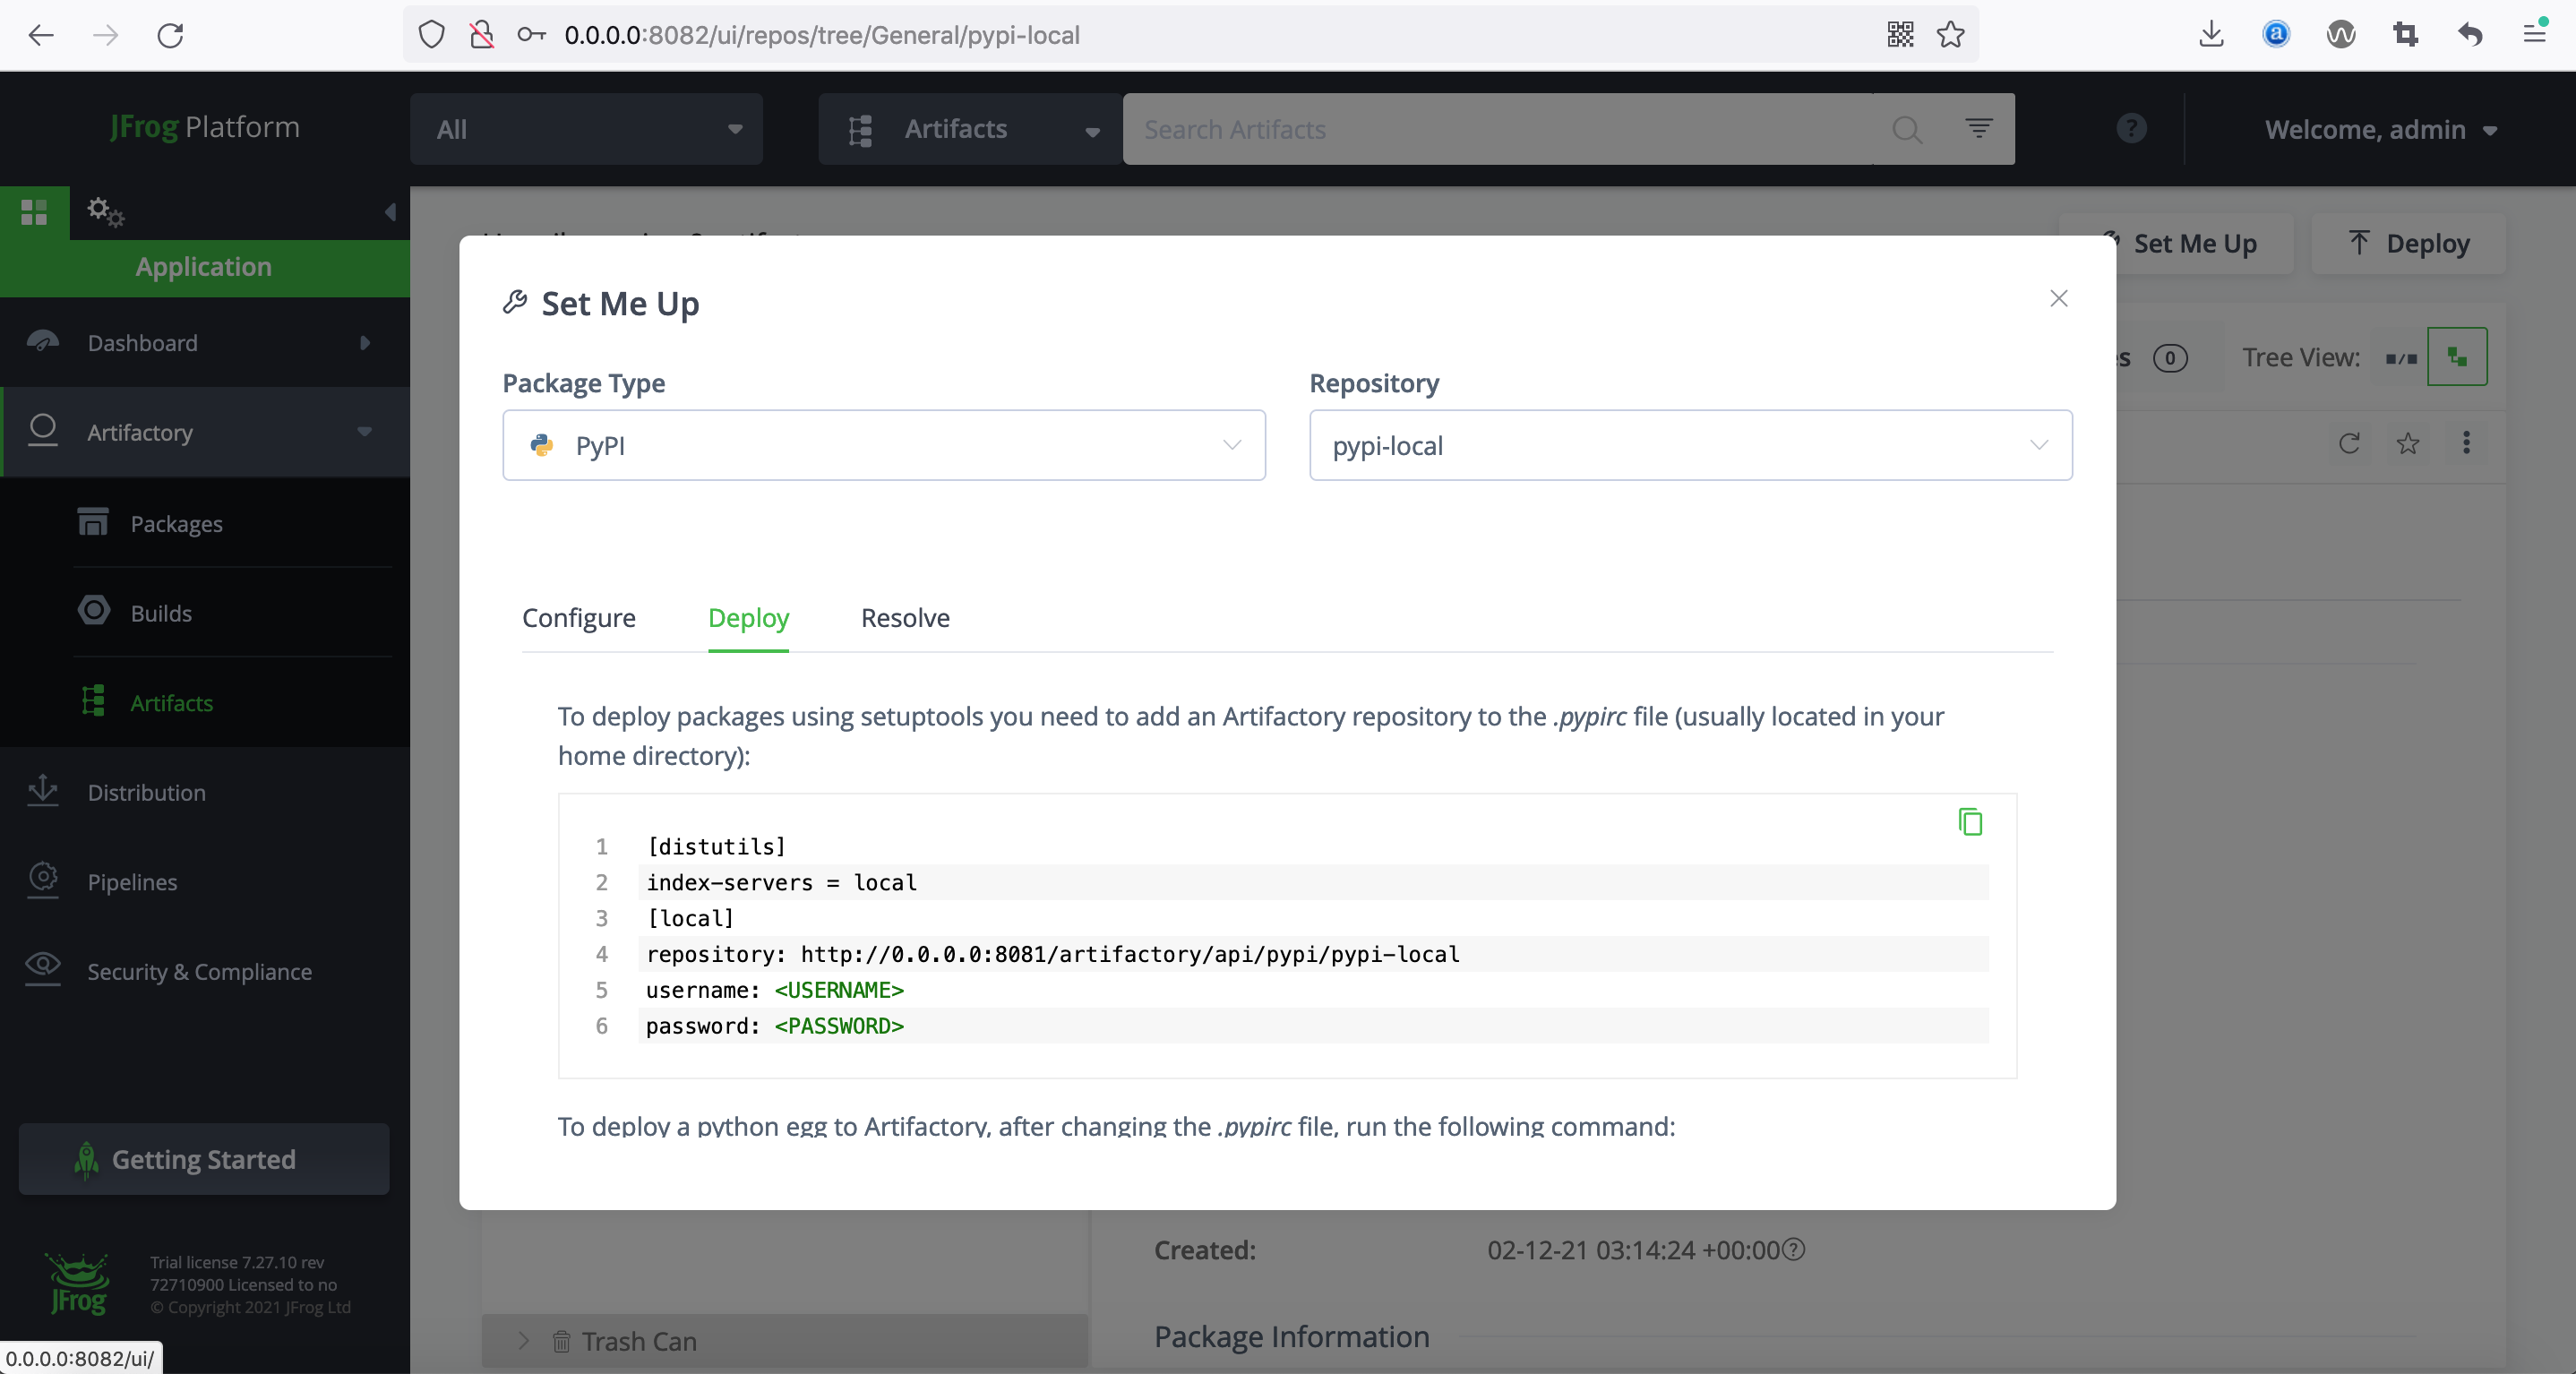Image resolution: width=2576 pixels, height=1374 pixels.
Task: Open advanced search filter icon
Action: click(x=1978, y=128)
